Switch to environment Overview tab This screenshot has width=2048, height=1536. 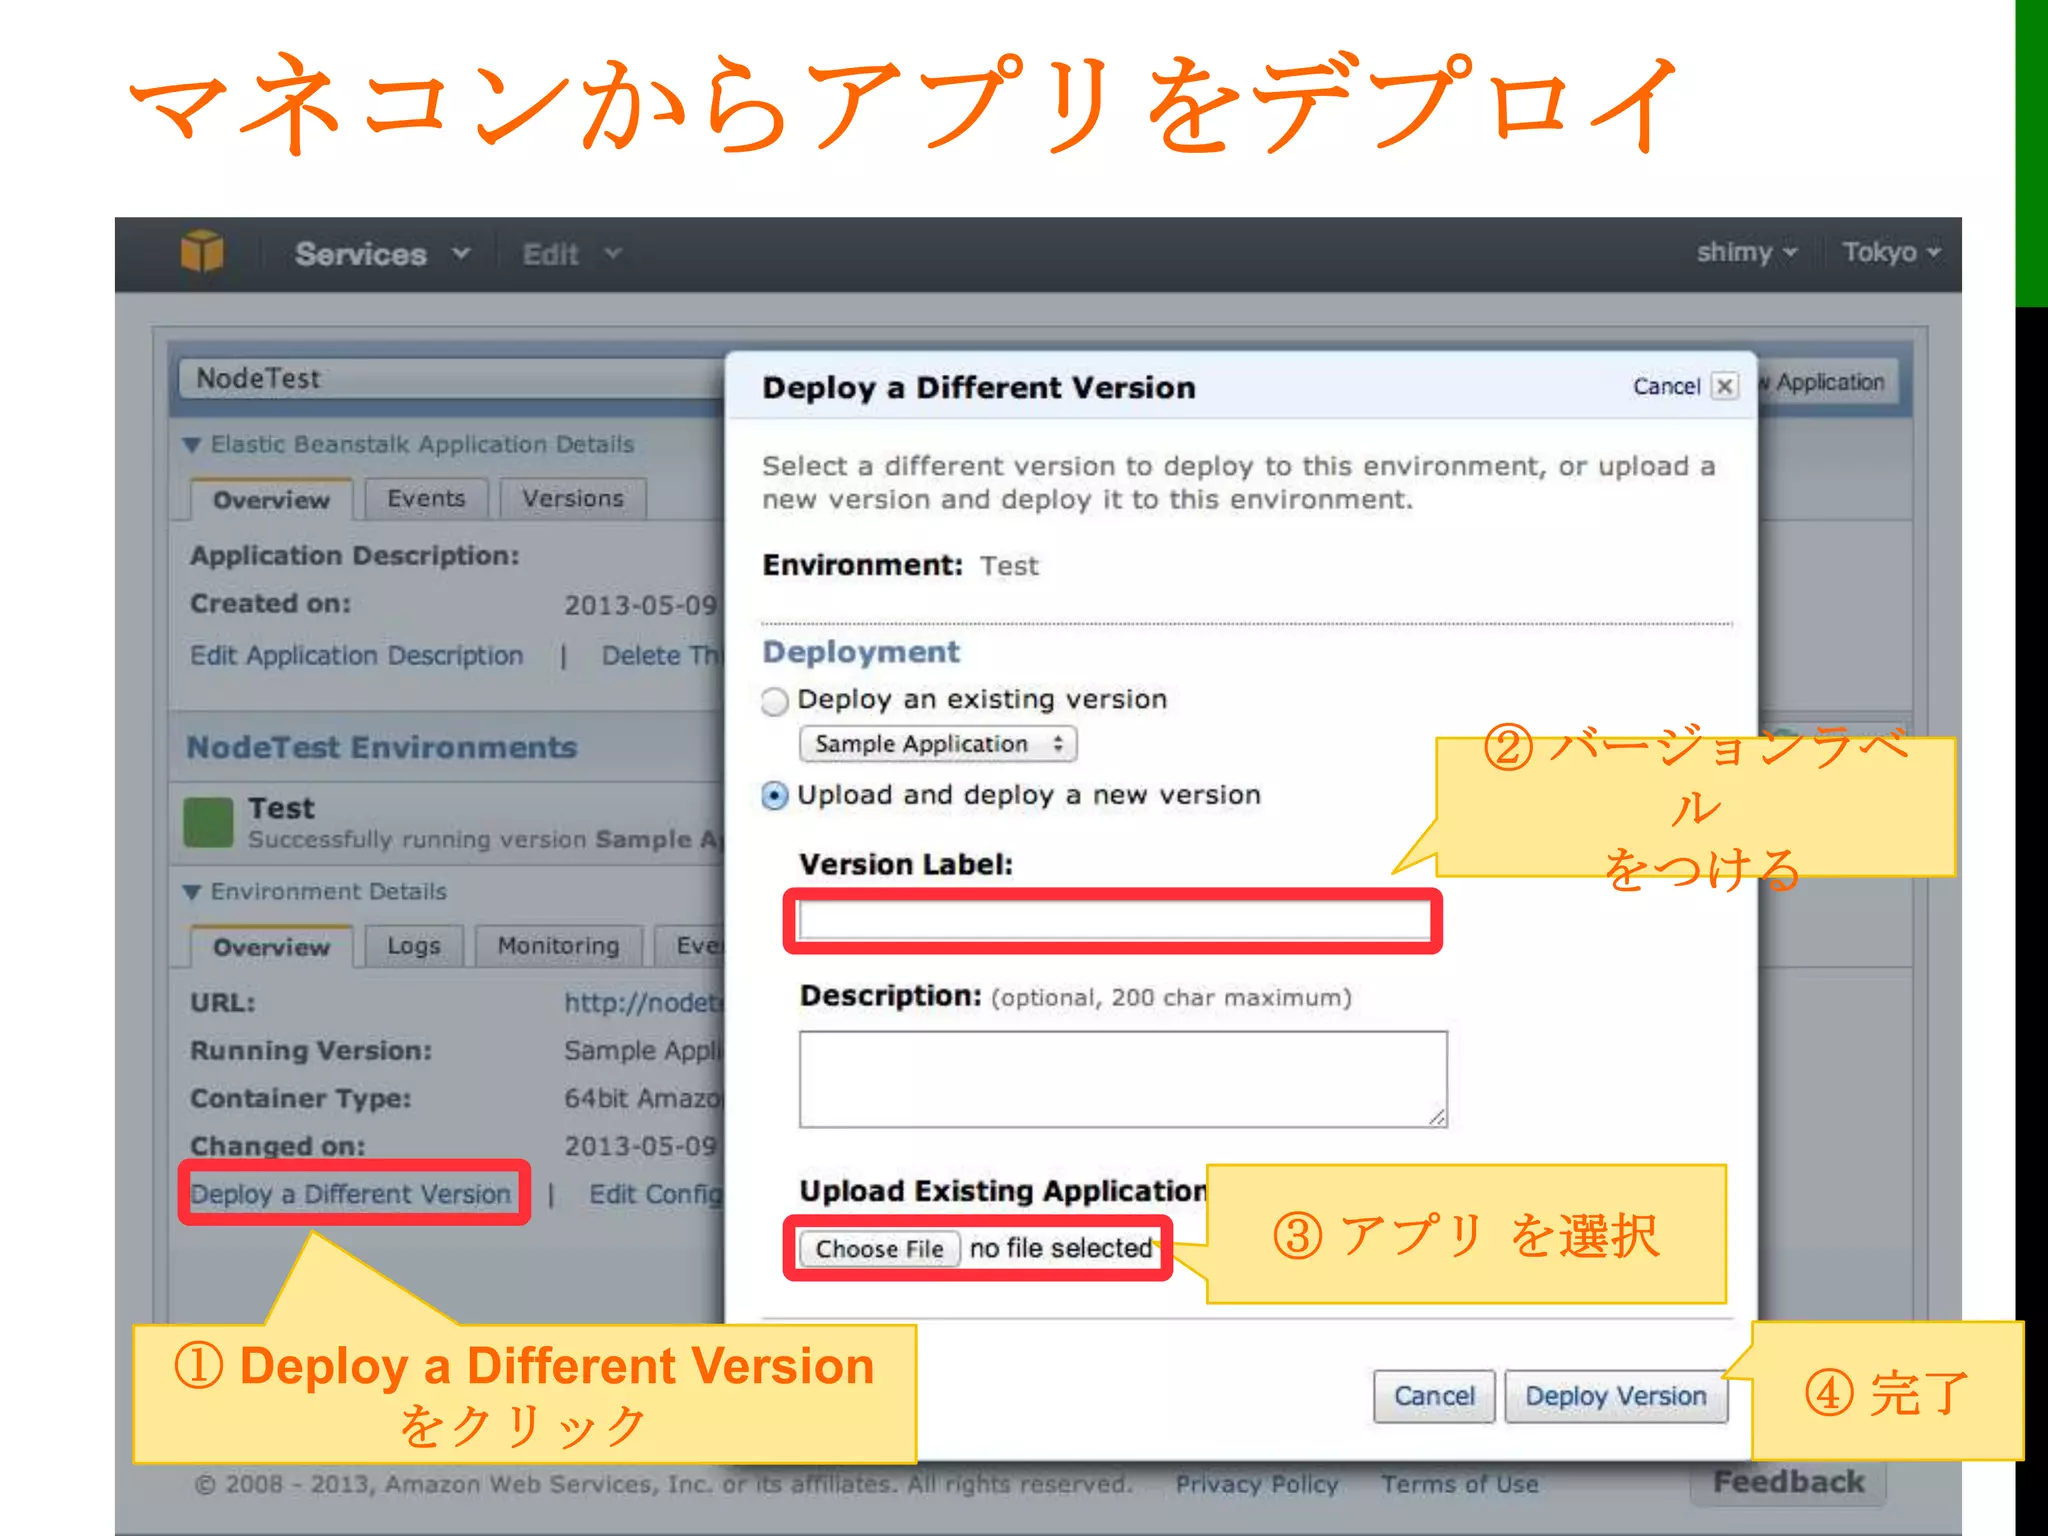point(271,947)
